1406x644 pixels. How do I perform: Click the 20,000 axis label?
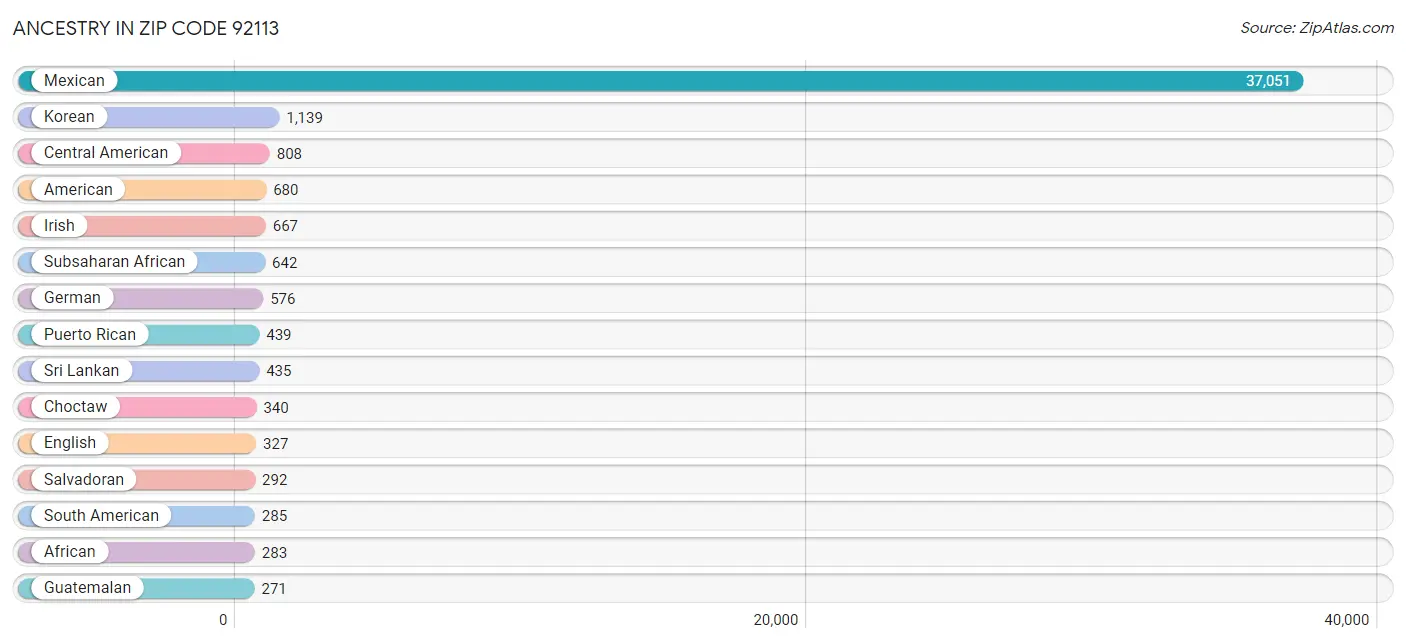(776, 619)
